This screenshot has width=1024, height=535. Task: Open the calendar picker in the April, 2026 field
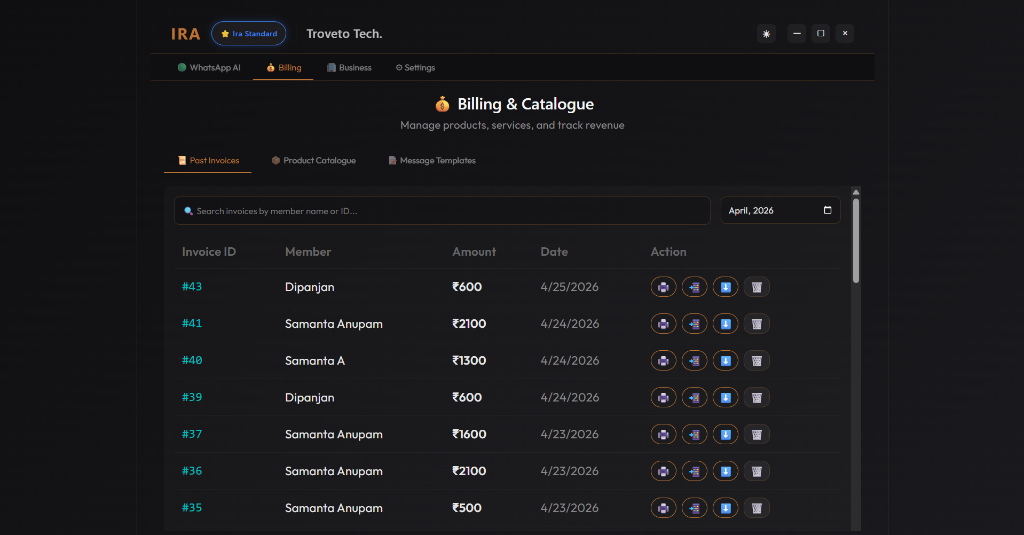[x=827, y=211]
